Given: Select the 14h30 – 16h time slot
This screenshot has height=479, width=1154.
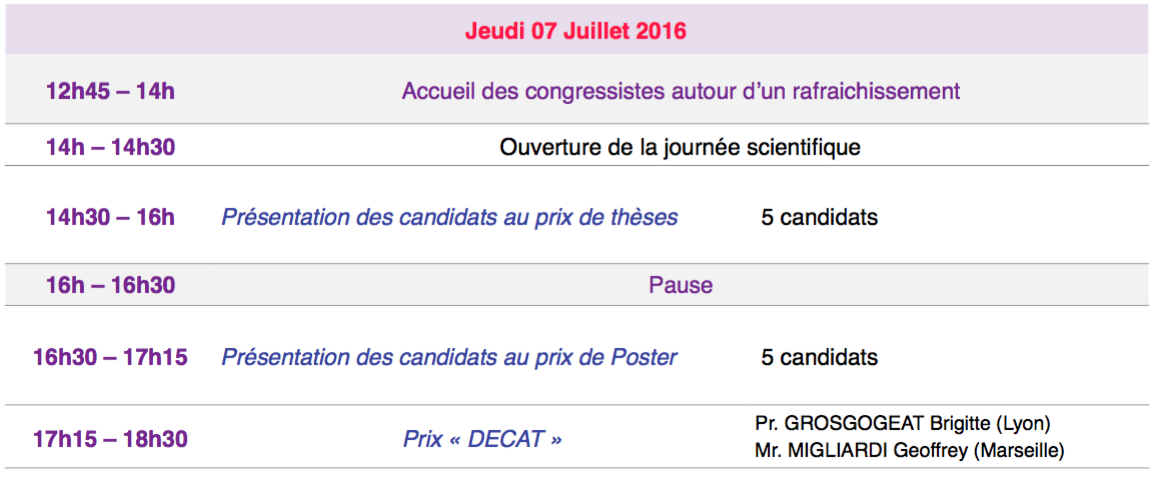Looking at the screenshot, I should click(110, 217).
